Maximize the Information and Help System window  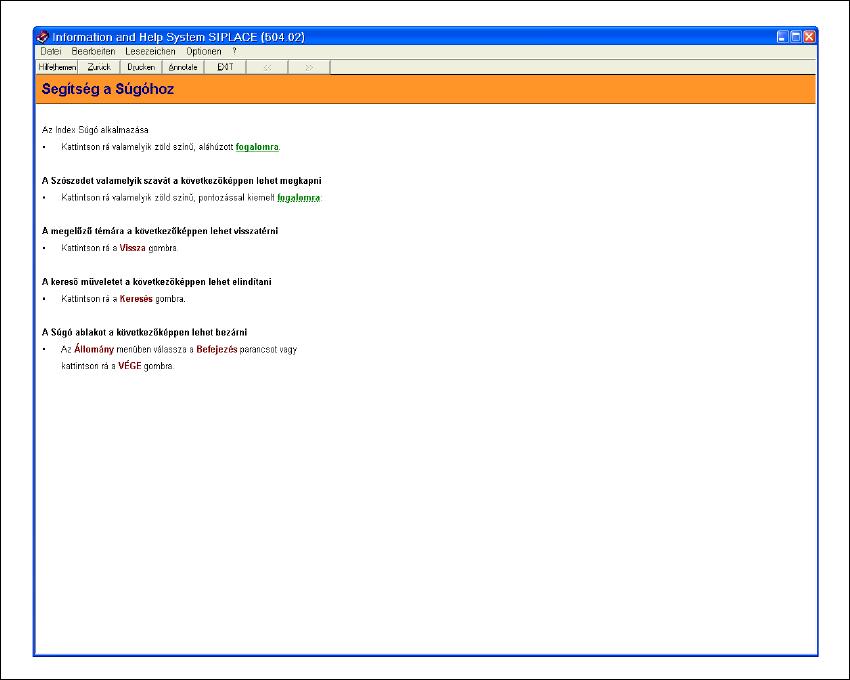click(796, 37)
